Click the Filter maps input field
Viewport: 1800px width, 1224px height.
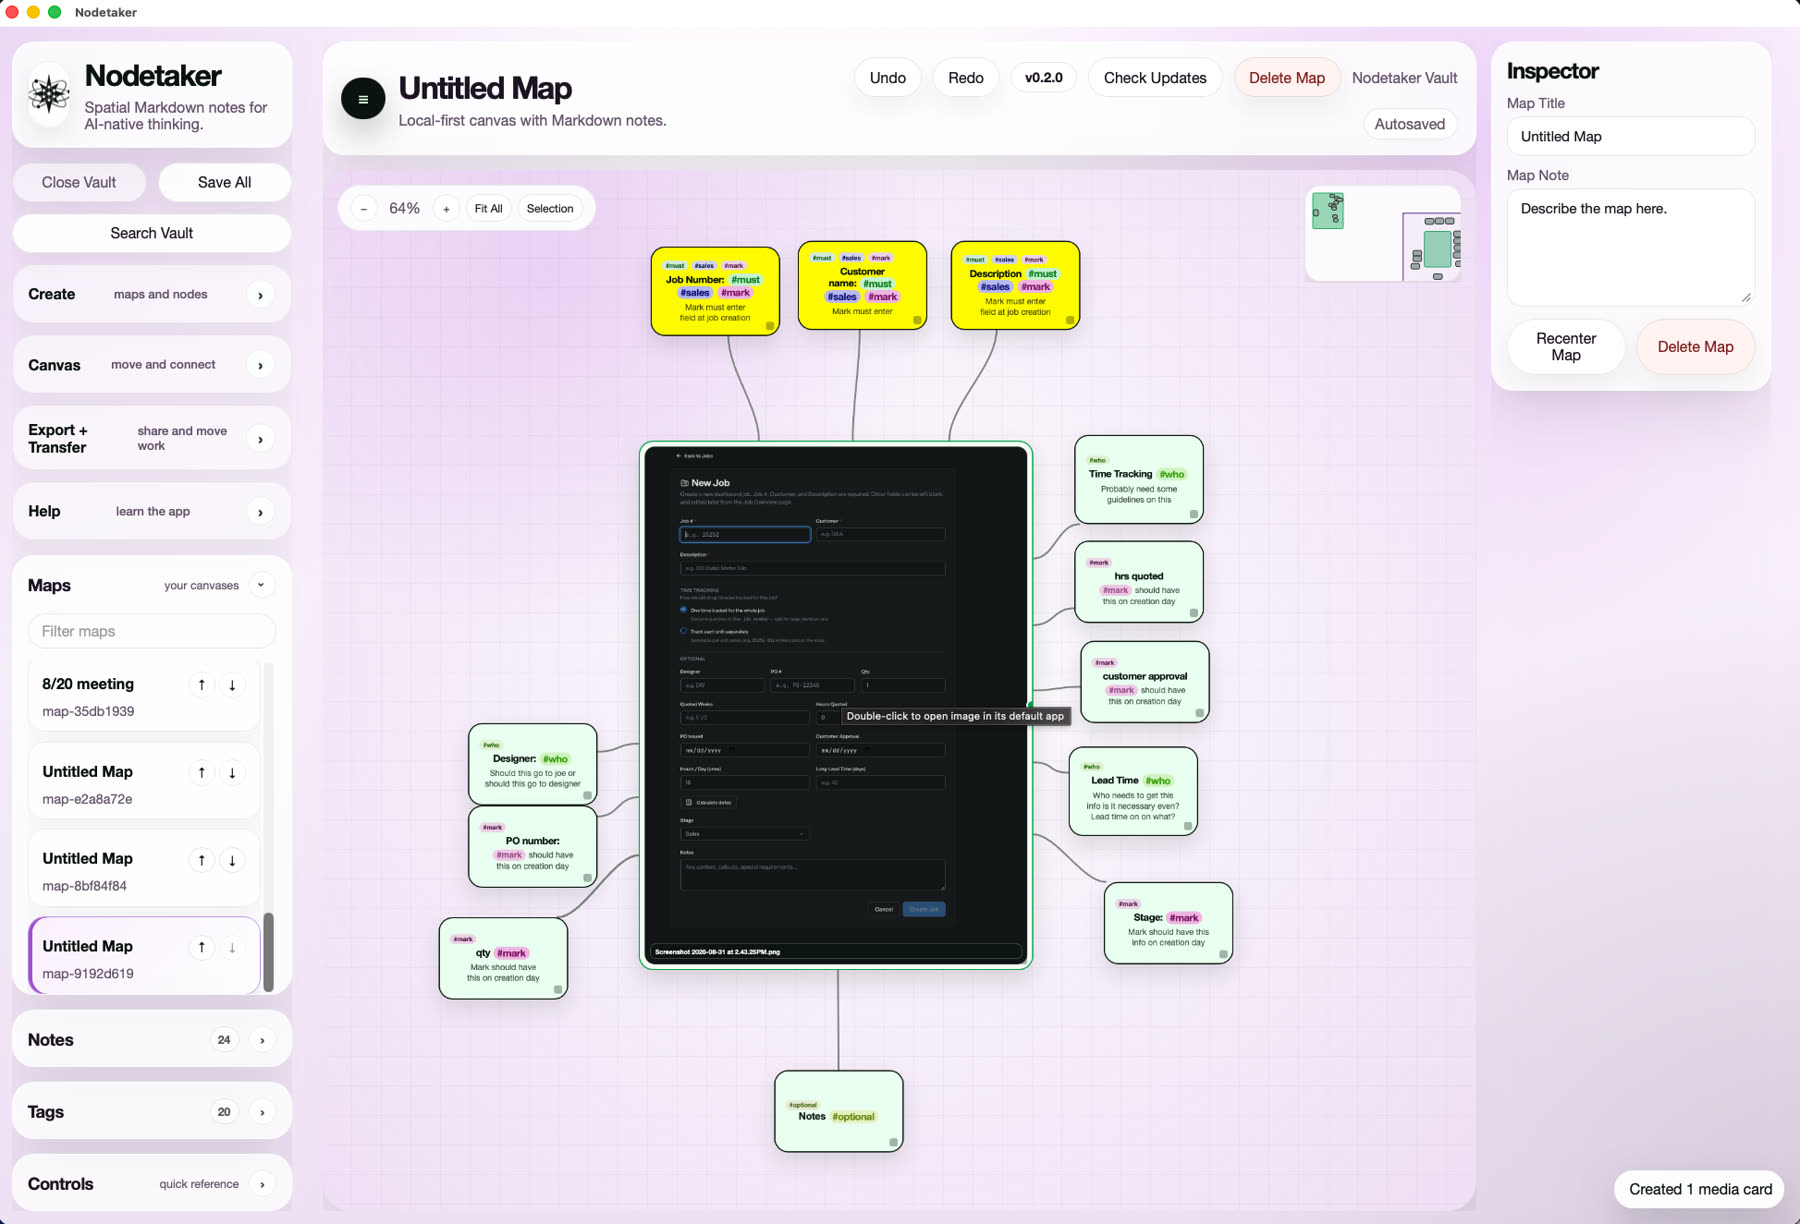[x=152, y=631]
